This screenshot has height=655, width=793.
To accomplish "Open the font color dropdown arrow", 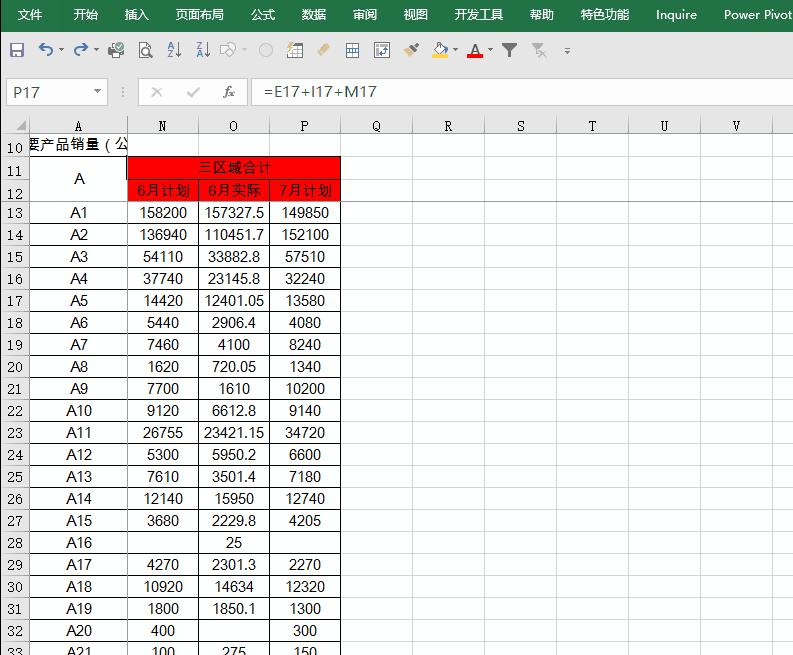I will click(x=490, y=50).
